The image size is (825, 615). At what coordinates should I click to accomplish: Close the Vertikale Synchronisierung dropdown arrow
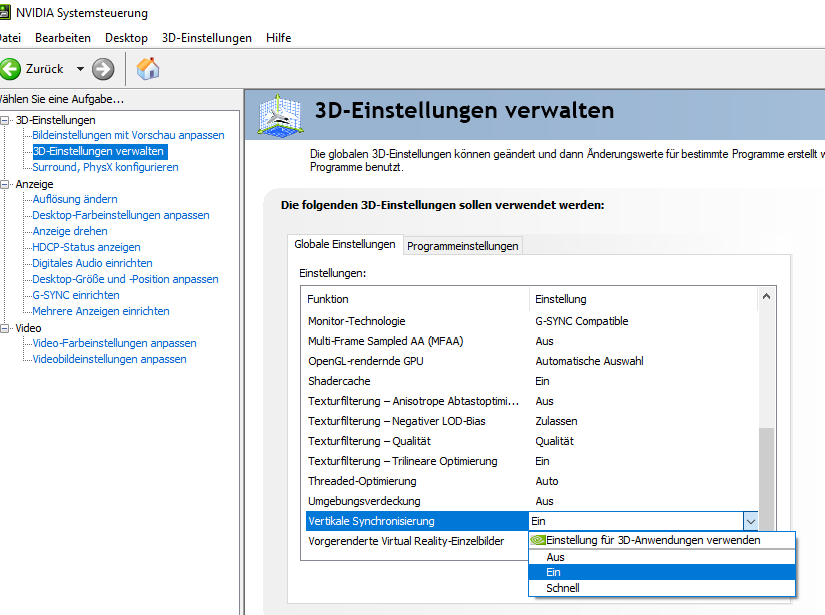[750, 521]
